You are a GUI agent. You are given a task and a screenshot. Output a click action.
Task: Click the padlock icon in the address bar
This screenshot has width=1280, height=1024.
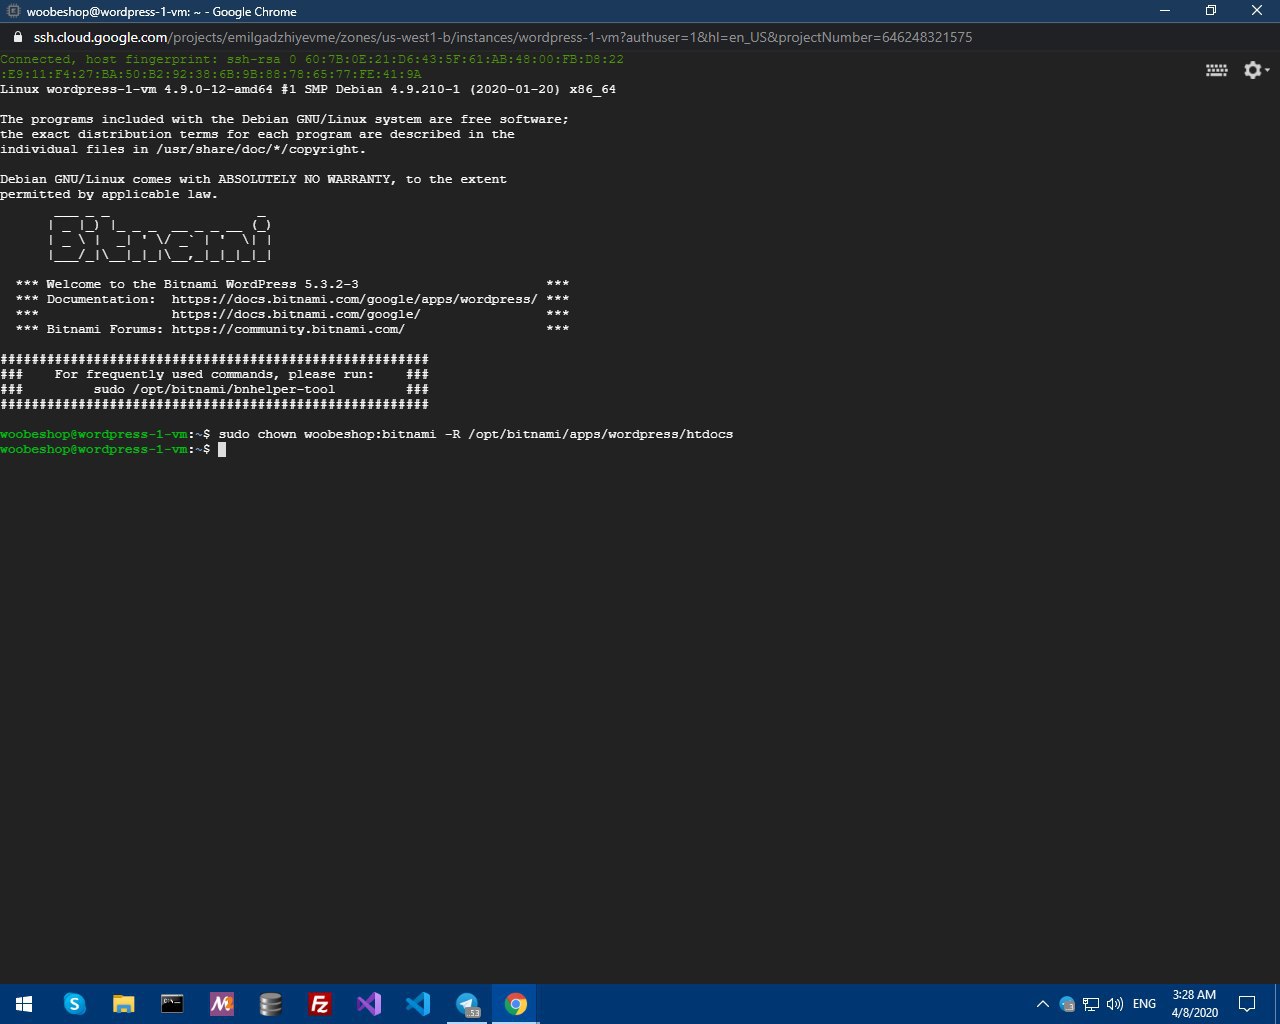17,37
